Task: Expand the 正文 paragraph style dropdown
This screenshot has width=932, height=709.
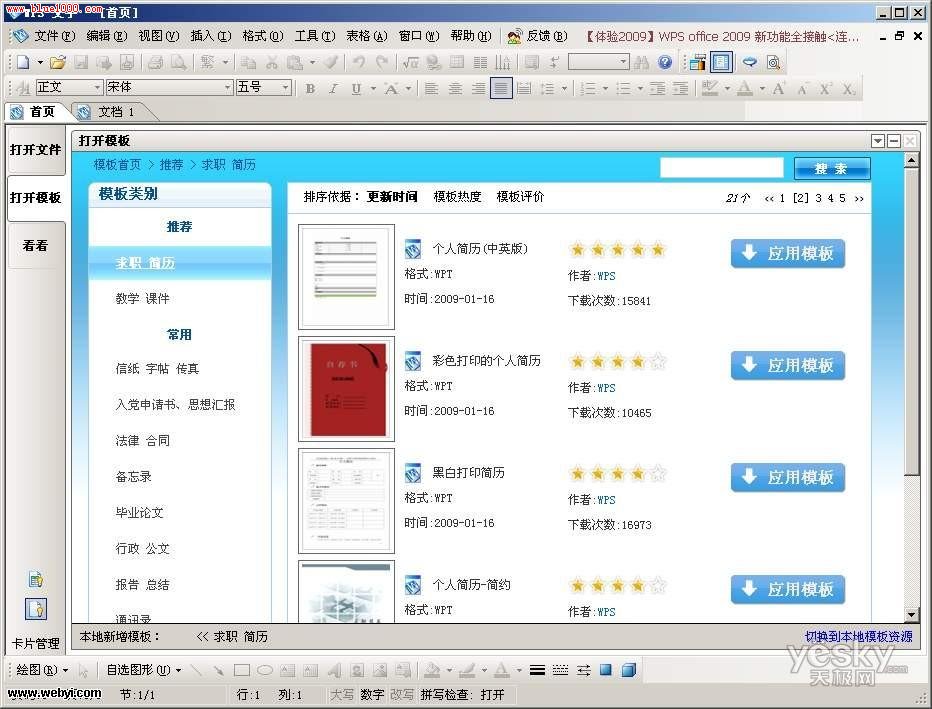Action: 97,88
